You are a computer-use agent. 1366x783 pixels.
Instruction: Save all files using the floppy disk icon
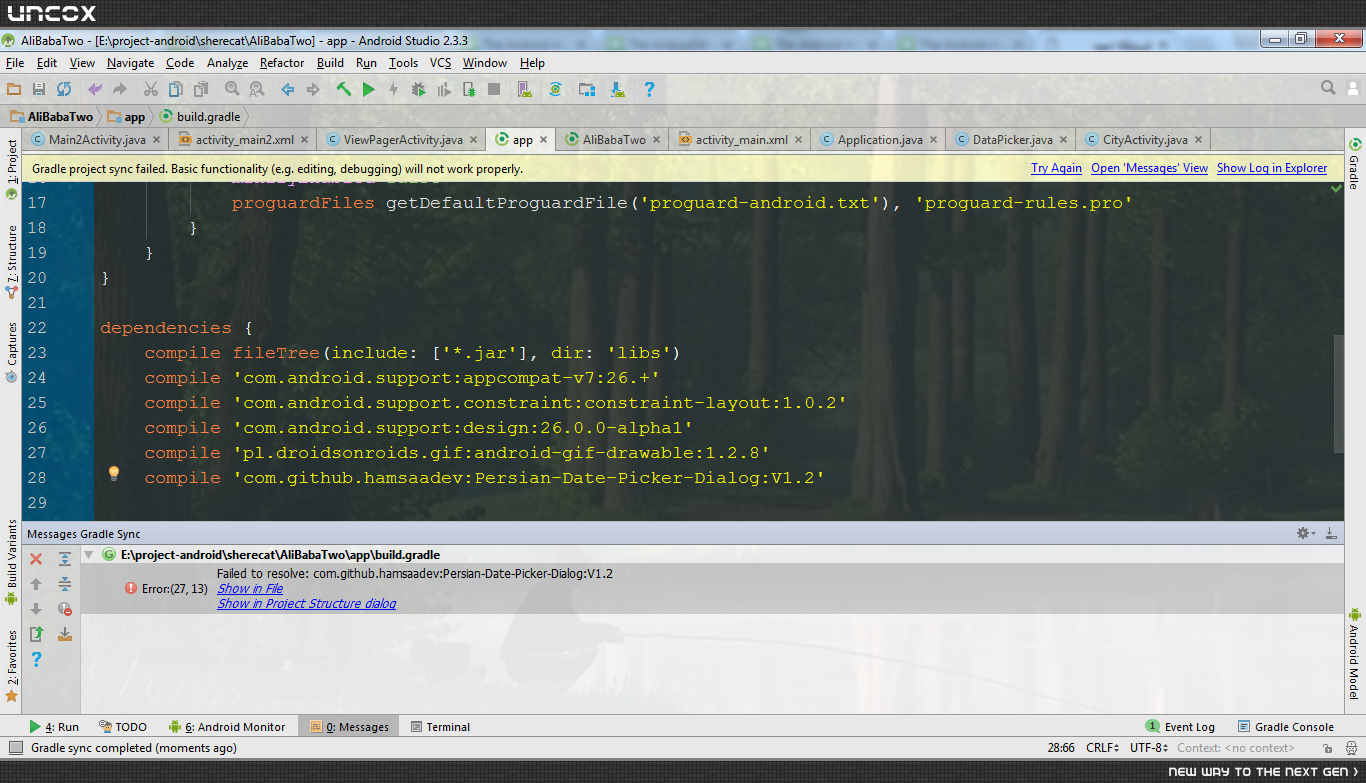tap(39, 89)
